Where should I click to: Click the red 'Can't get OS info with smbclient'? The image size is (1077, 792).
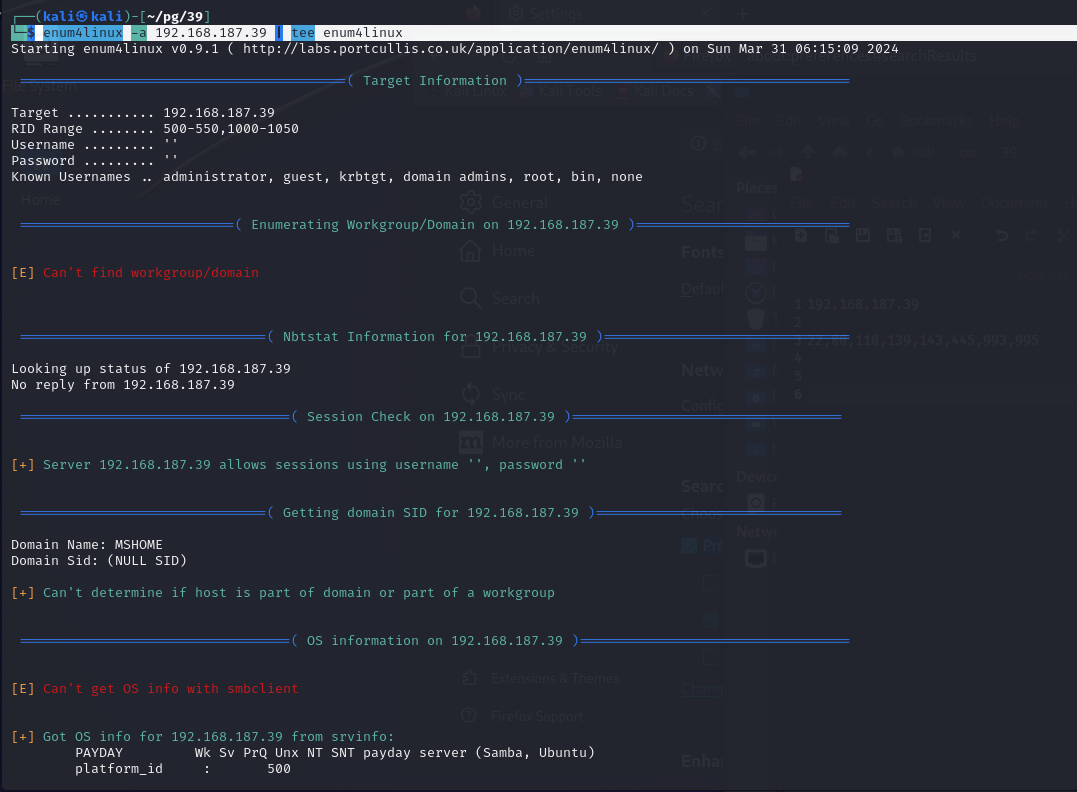pos(171,689)
